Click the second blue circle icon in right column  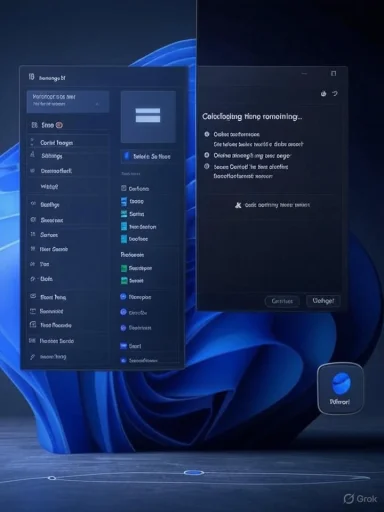pos(123,312)
